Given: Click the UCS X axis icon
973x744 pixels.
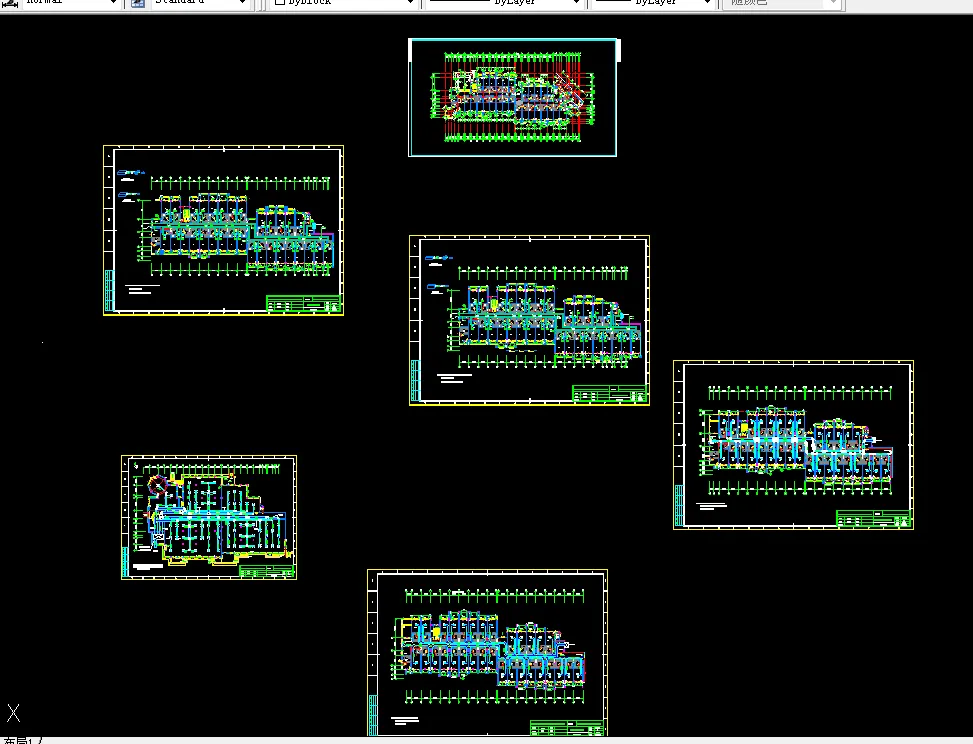Looking at the screenshot, I should coord(14,713).
